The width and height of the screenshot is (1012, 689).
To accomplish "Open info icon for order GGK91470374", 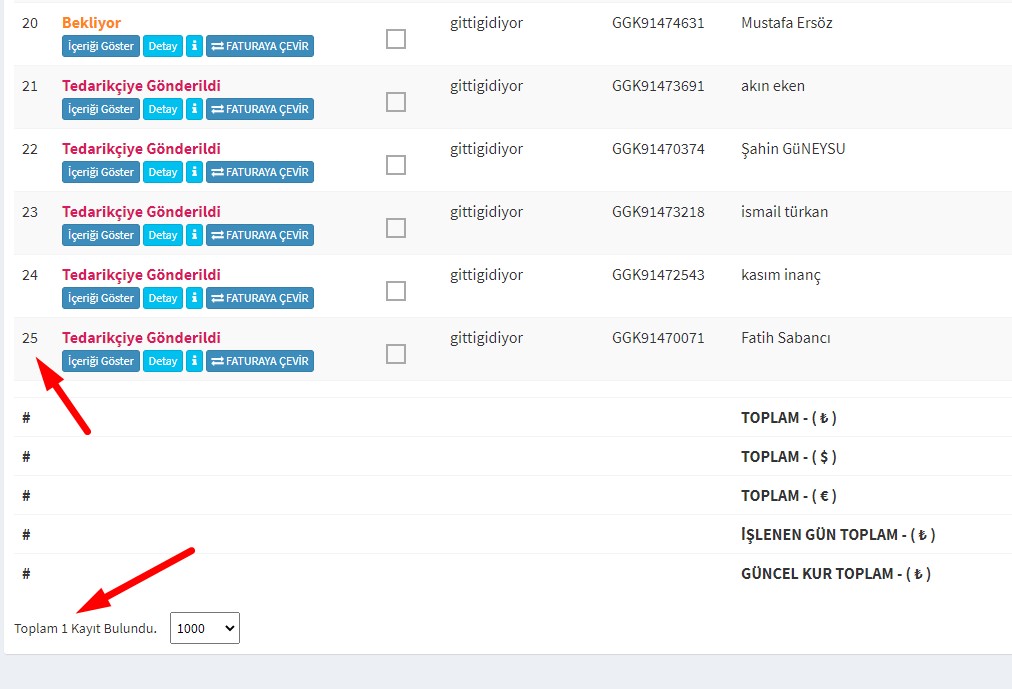I will click(x=194, y=172).
